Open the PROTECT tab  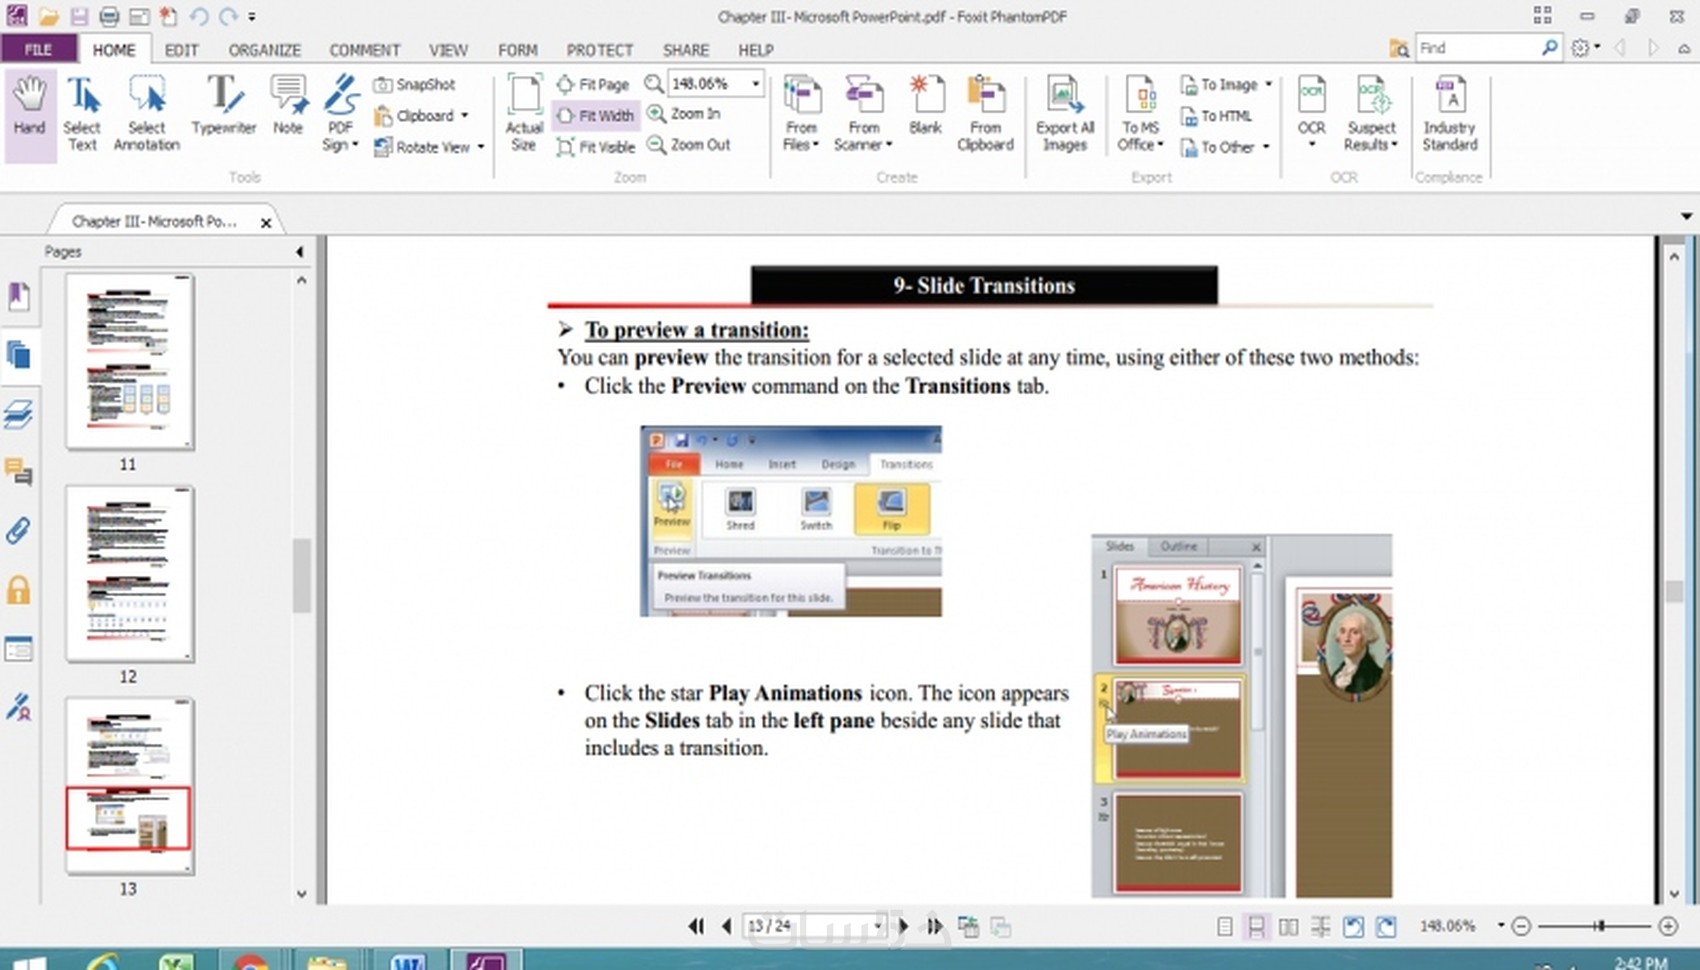599,50
